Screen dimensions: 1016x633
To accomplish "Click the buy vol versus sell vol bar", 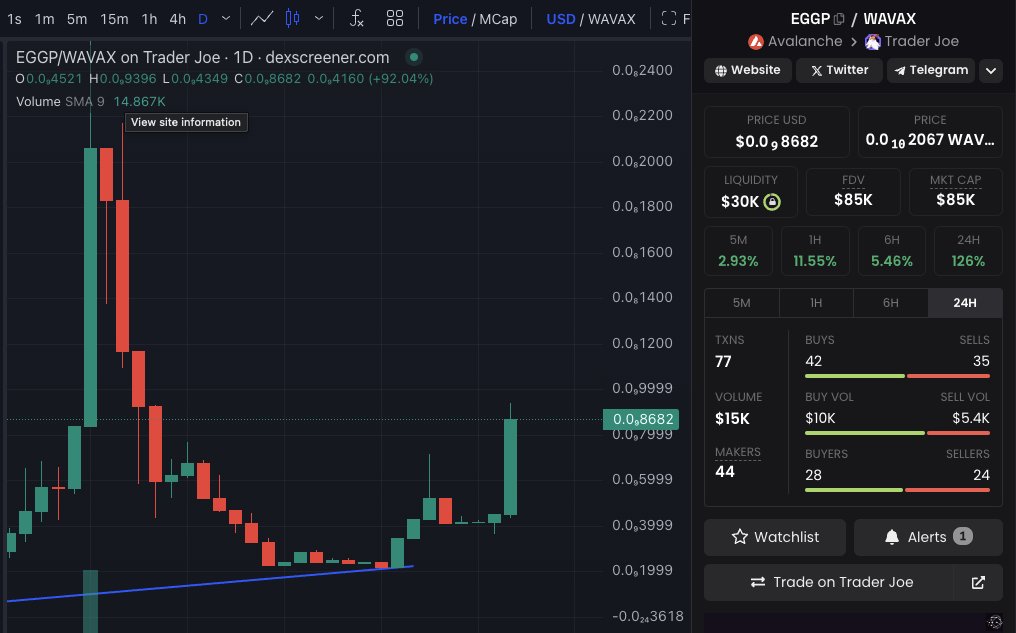I will pos(897,433).
